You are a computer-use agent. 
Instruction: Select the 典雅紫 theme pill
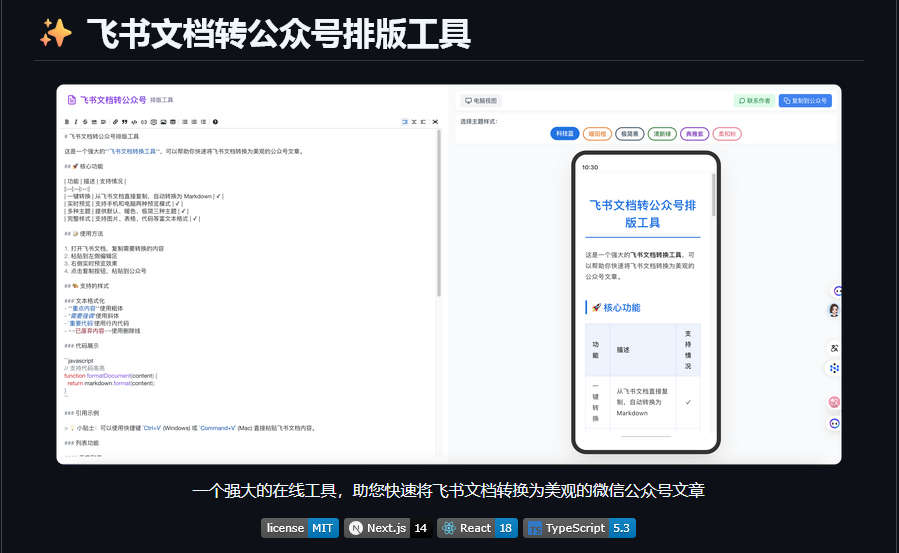pos(694,134)
